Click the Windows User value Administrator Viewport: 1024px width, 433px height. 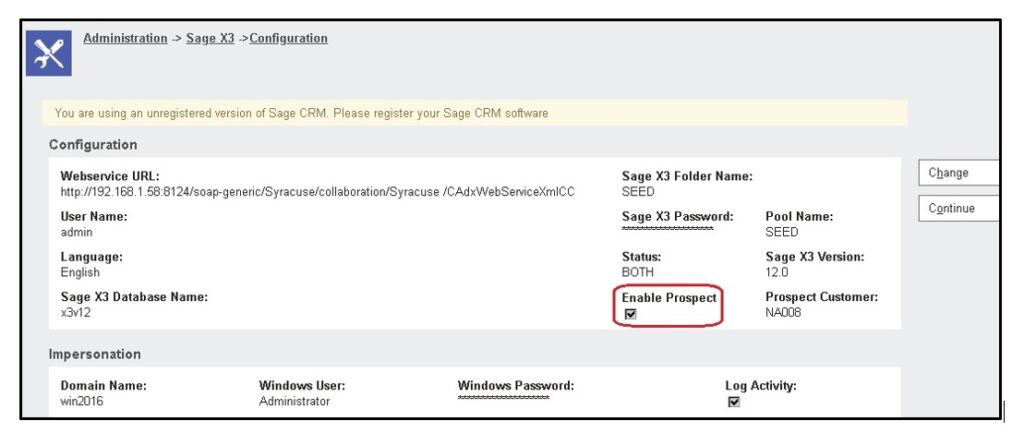point(294,402)
